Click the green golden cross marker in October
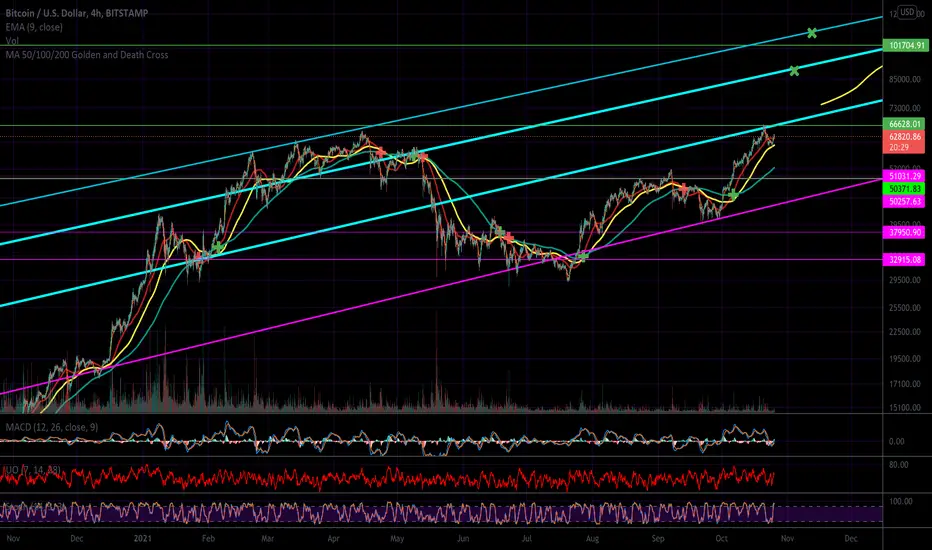This screenshot has width=932, height=550. (x=733, y=195)
